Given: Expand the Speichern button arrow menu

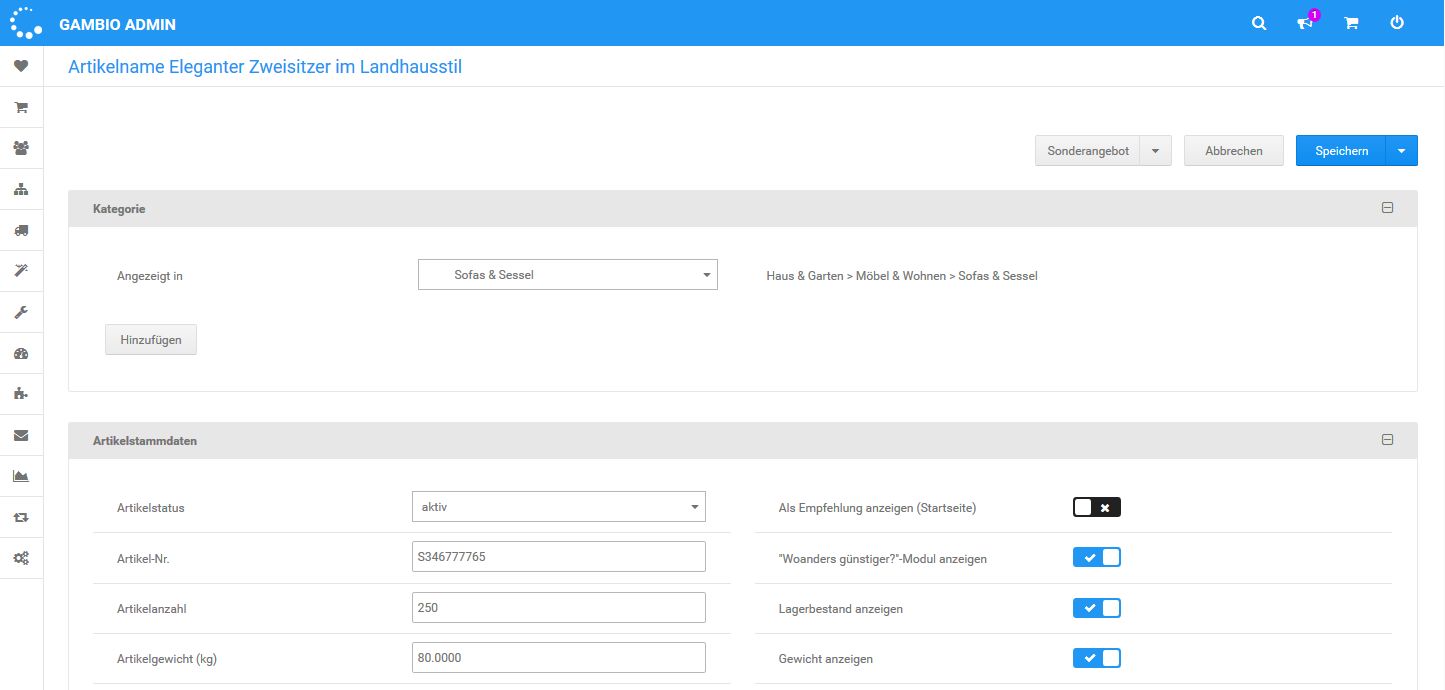Looking at the screenshot, I should pos(1401,151).
